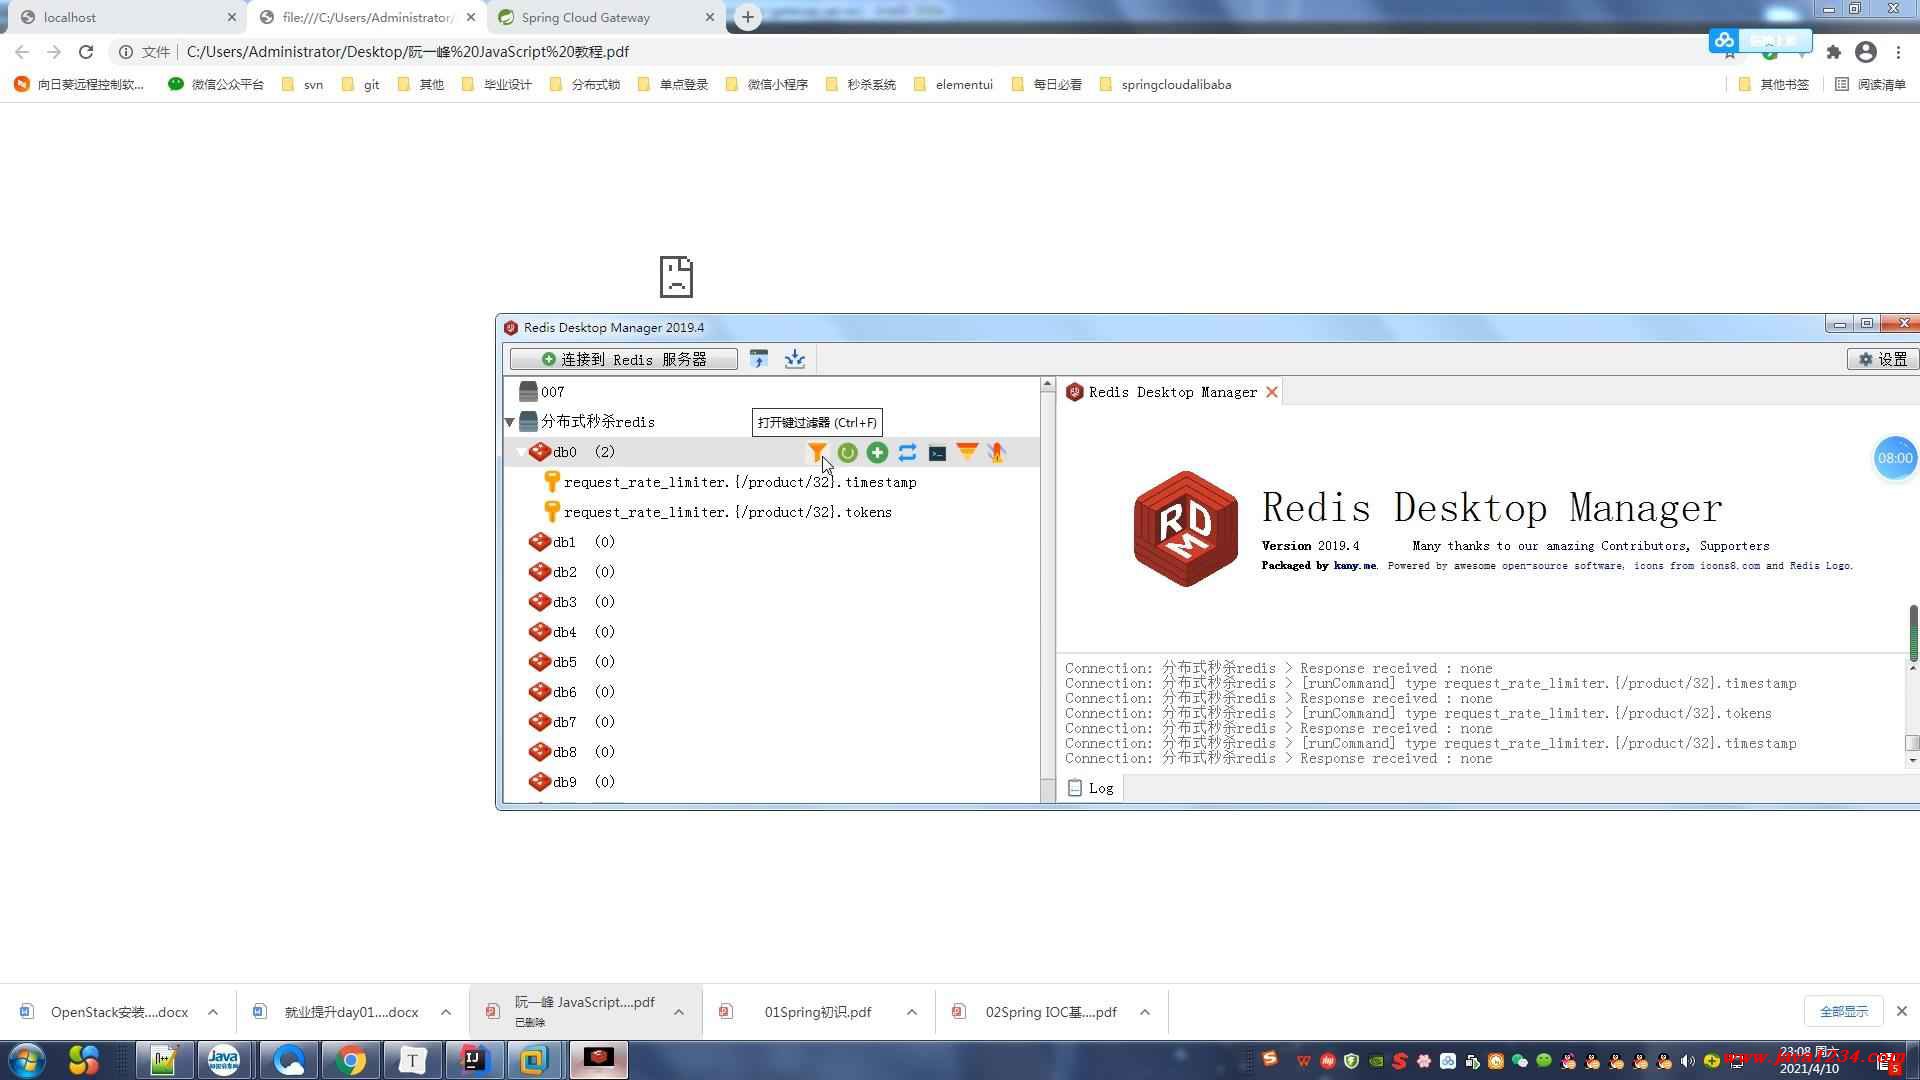Reload the browser page
Screen dimensions: 1920x1080
[x=86, y=52]
